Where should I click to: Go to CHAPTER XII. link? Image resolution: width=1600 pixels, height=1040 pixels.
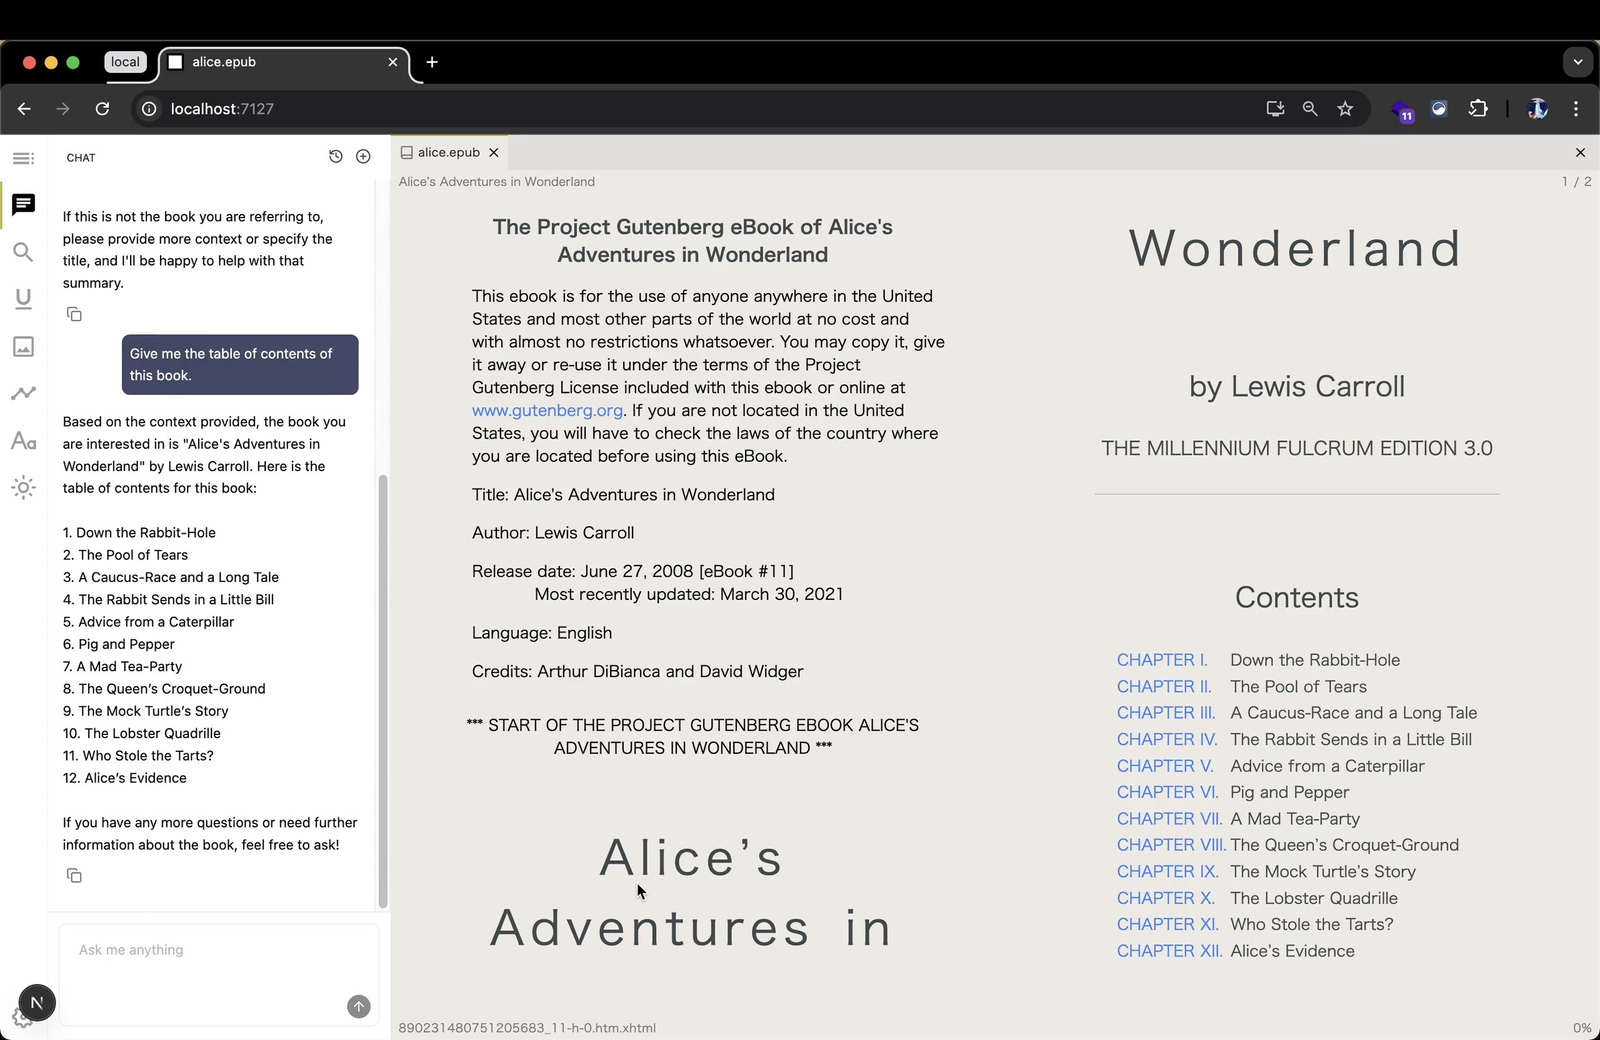pos(1170,951)
